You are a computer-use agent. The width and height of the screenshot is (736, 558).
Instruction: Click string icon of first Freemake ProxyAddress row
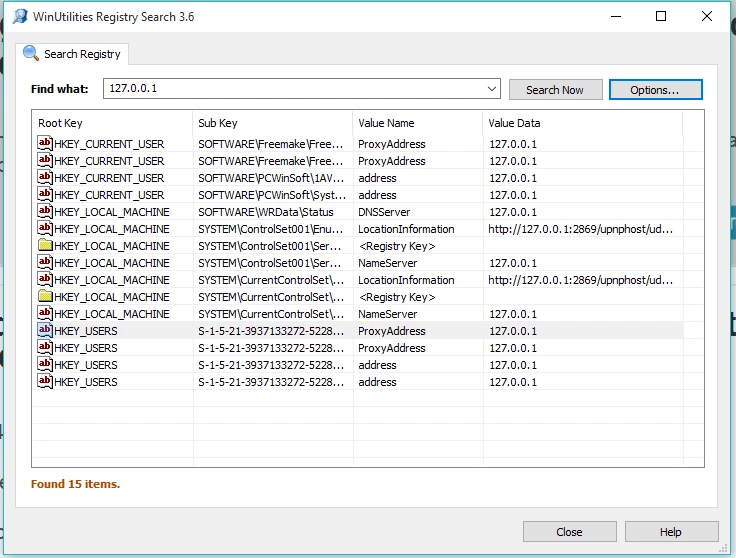(x=45, y=143)
